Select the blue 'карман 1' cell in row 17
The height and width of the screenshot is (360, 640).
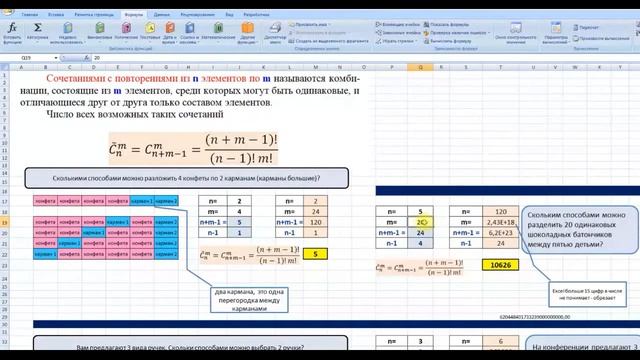click(x=142, y=201)
